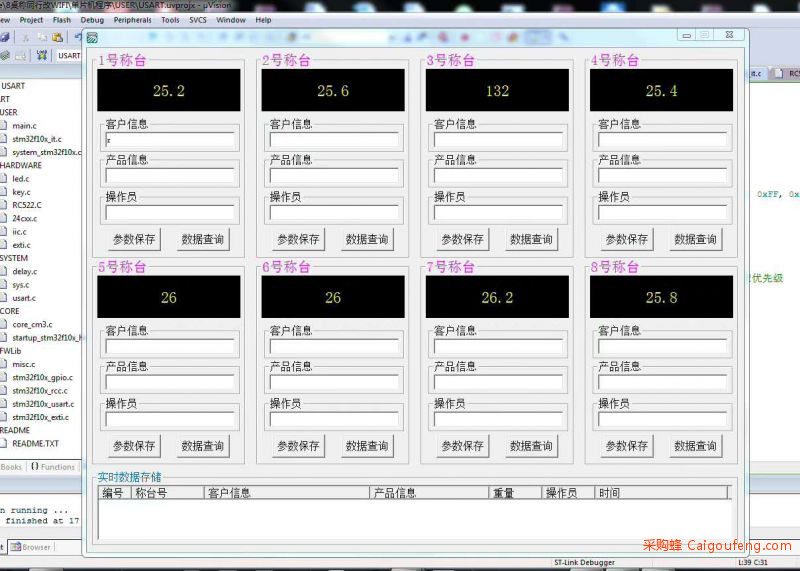Click 客户信息 input field of 6号称台

(x=334, y=346)
